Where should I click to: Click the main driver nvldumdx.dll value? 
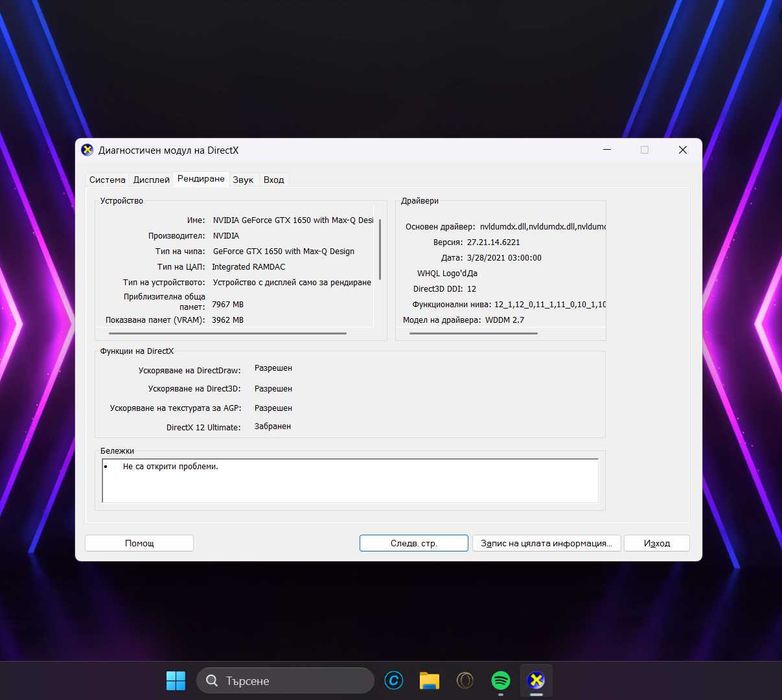pyautogui.click(x=543, y=226)
